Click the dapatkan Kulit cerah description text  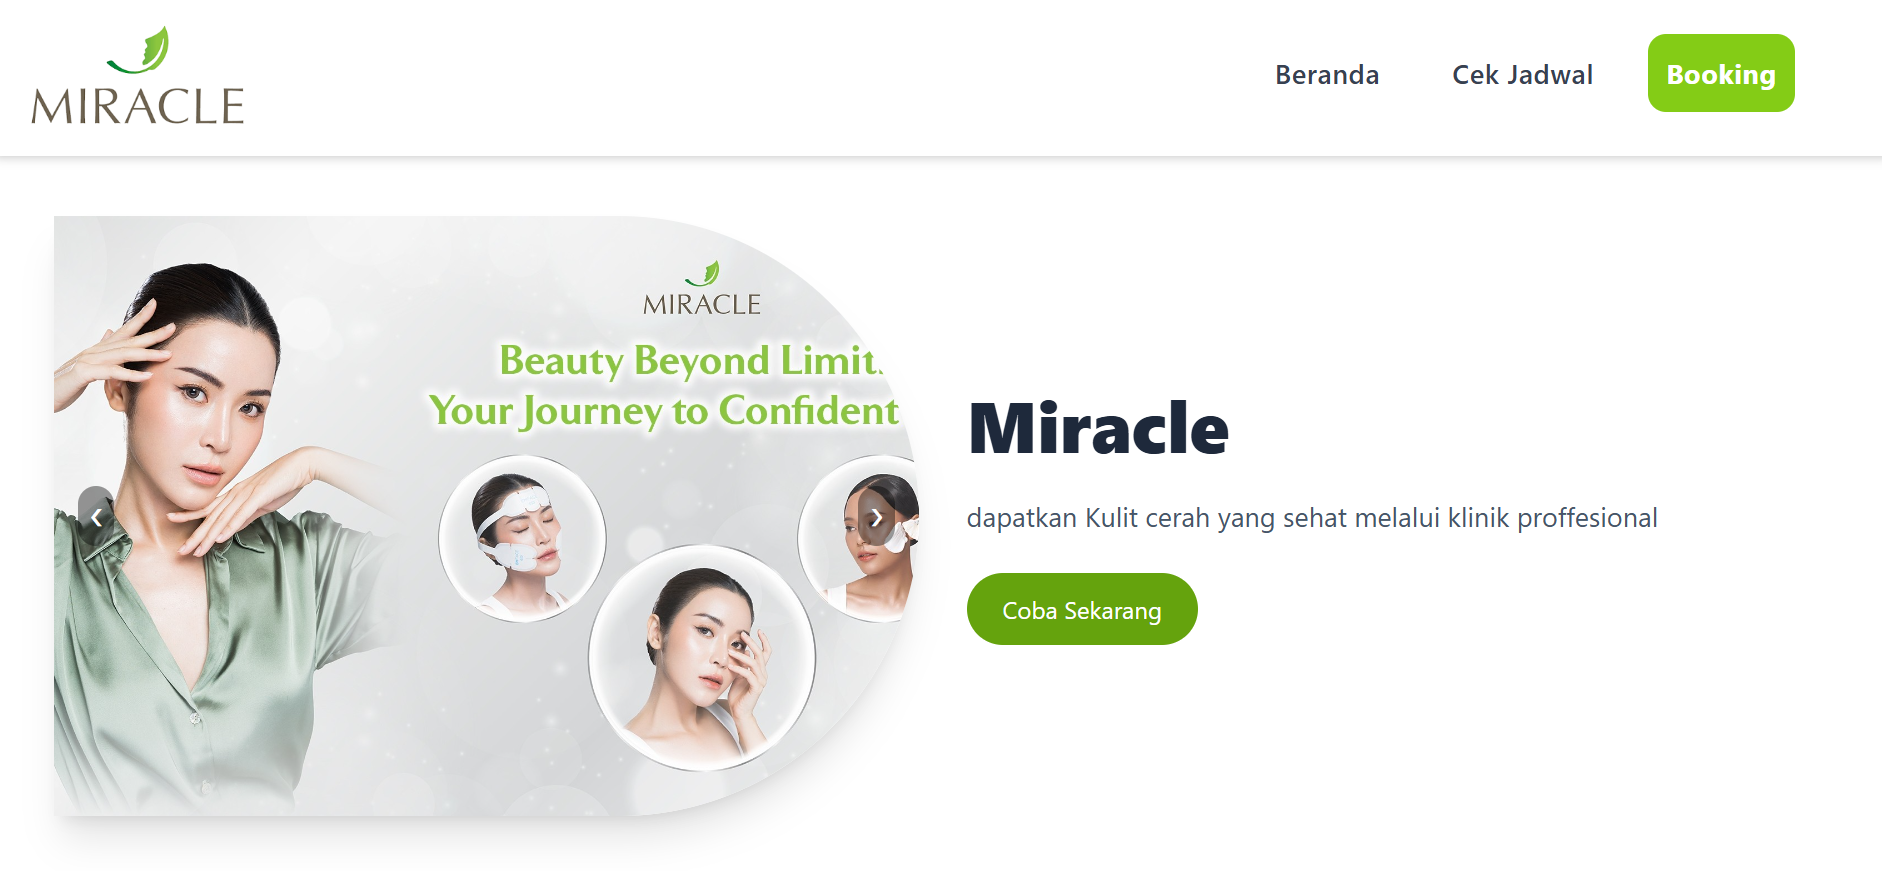1312,518
